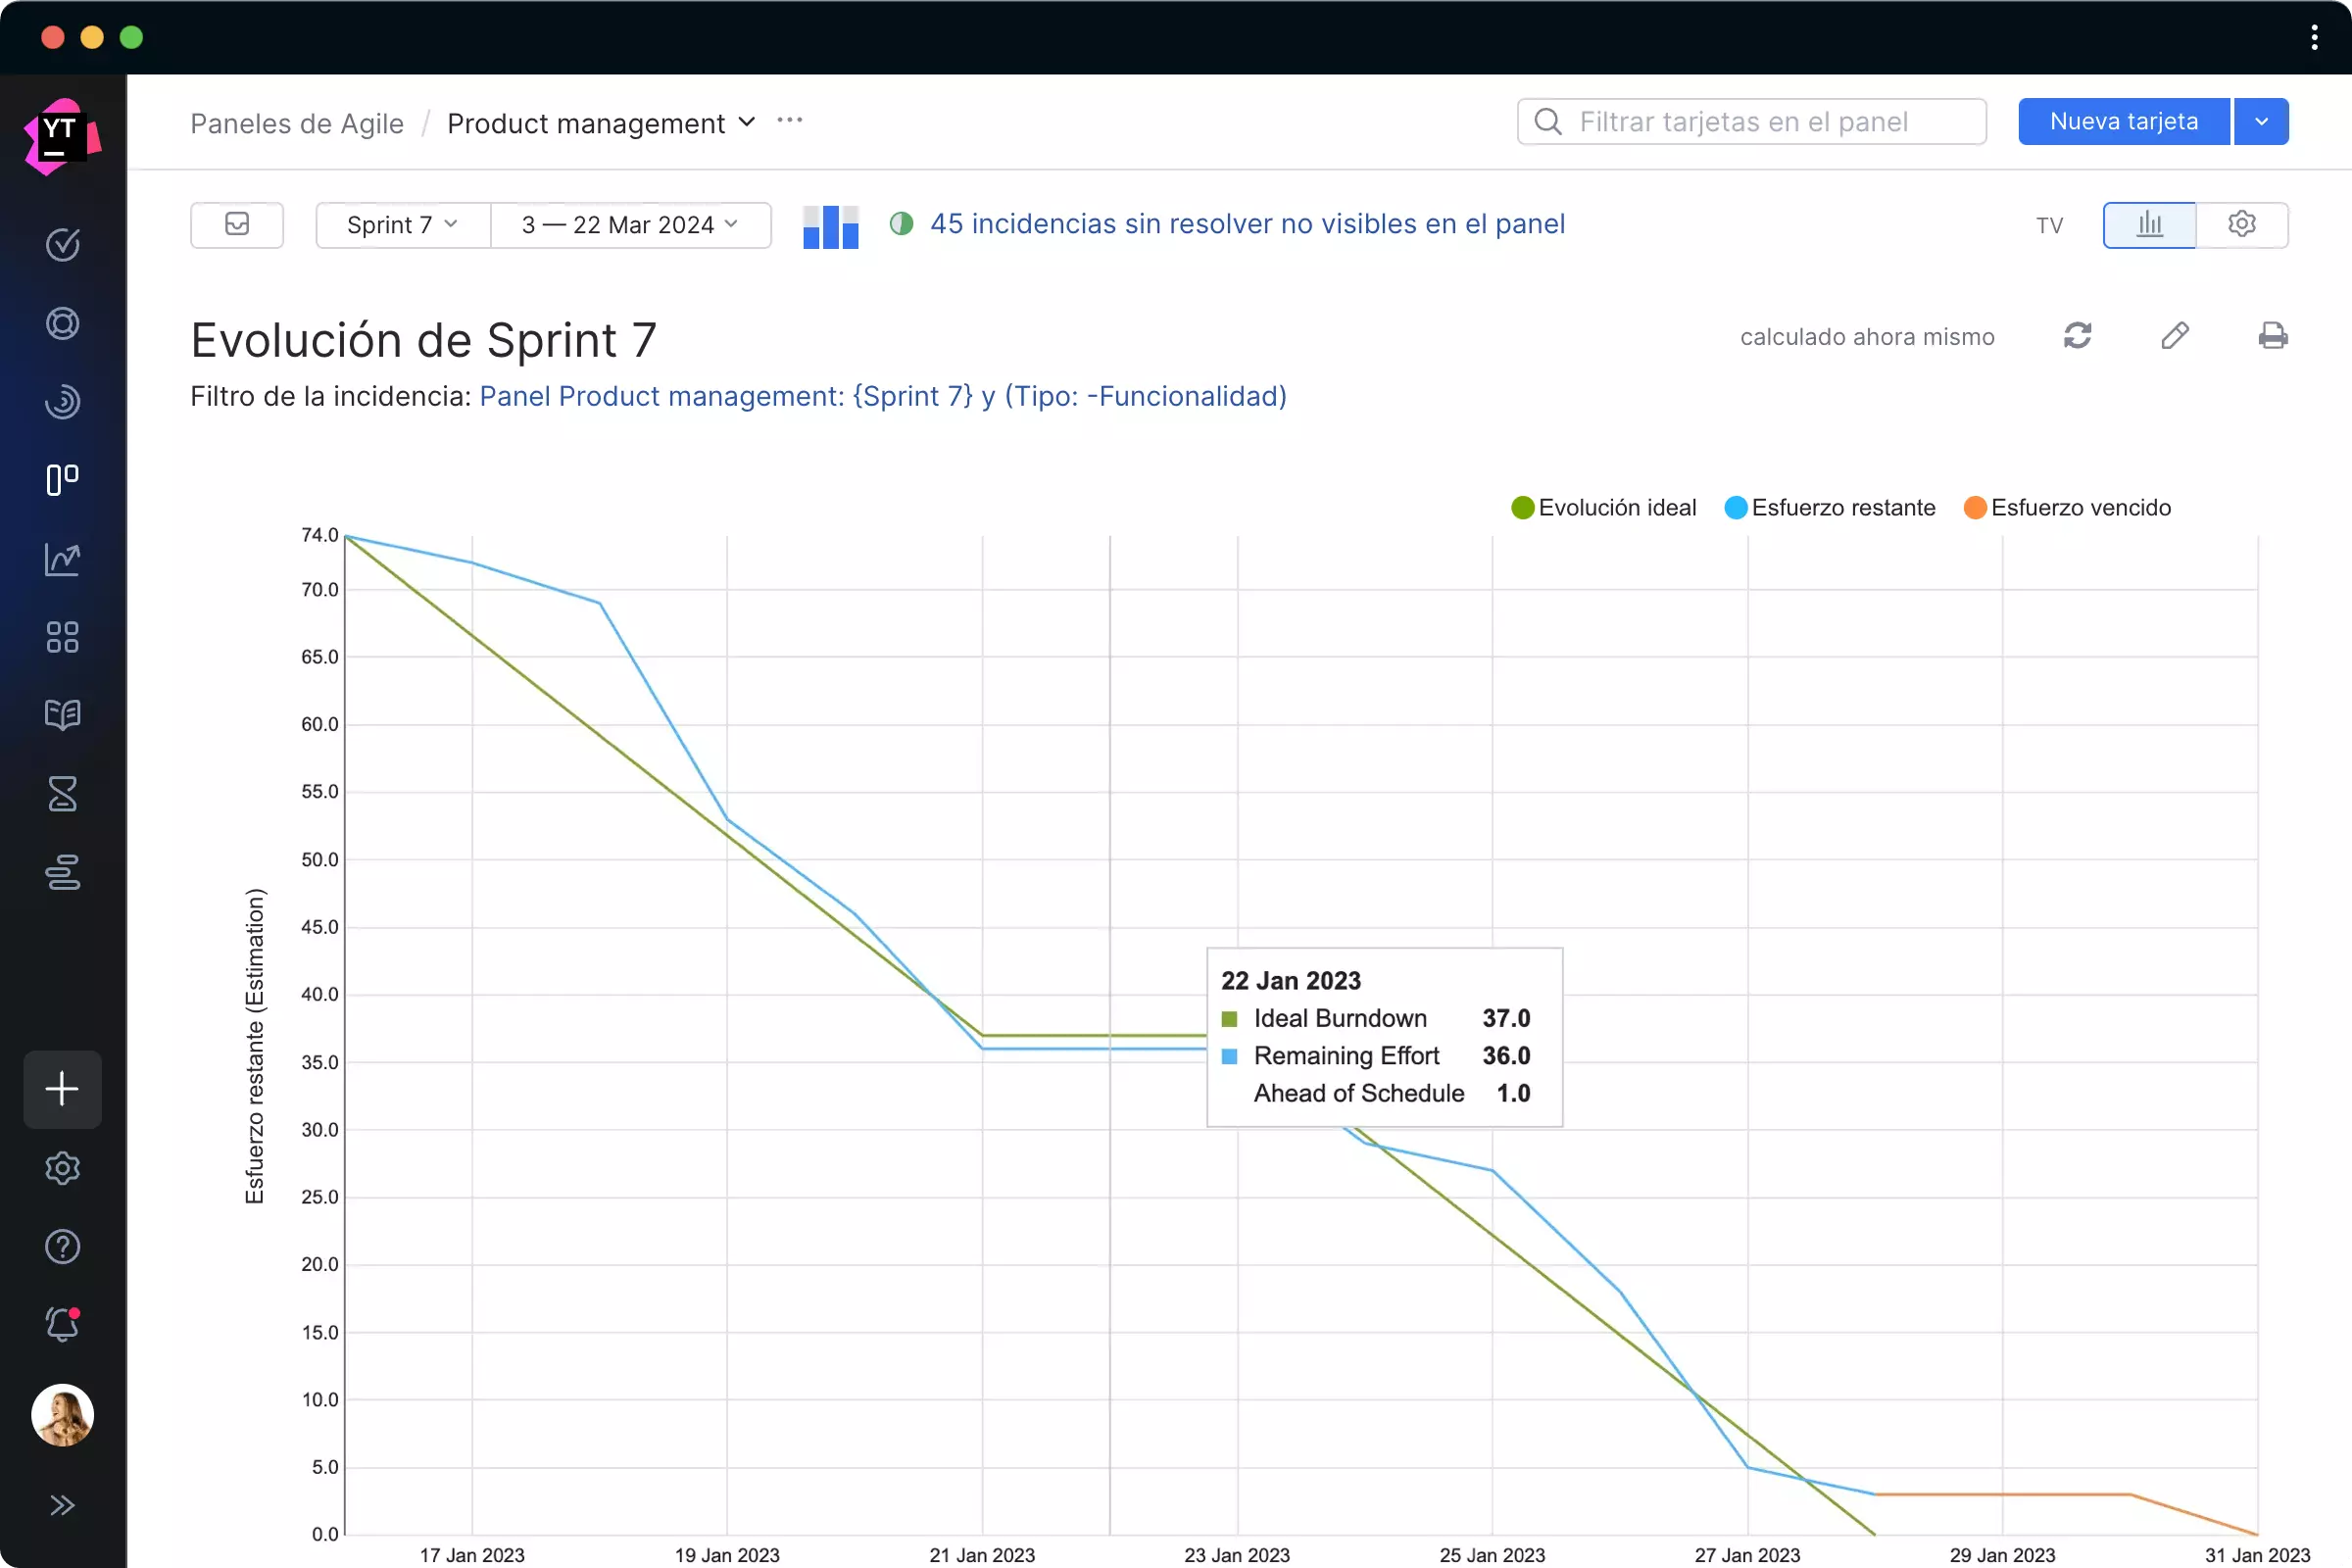Image resolution: width=2352 pixels, height=1568 pixels.
Task: Open the Helpdesk lifebuoy sidebar icon
Action: pos(62,323)
